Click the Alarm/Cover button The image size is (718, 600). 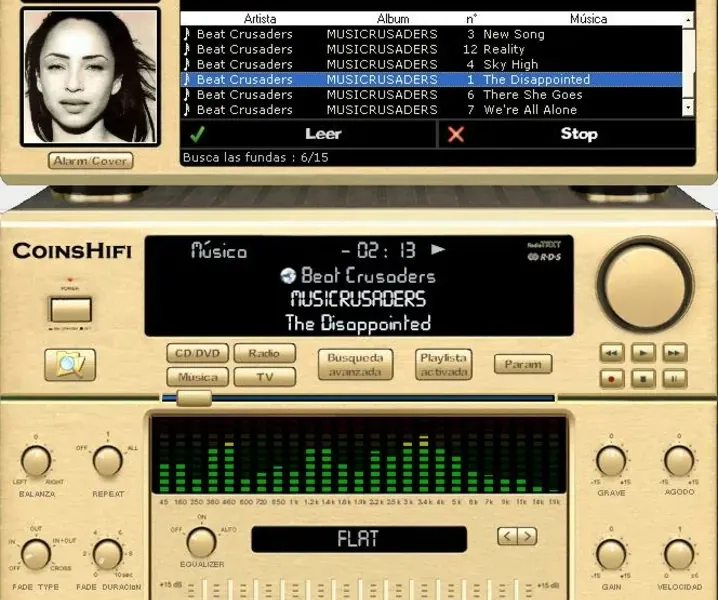91,161
